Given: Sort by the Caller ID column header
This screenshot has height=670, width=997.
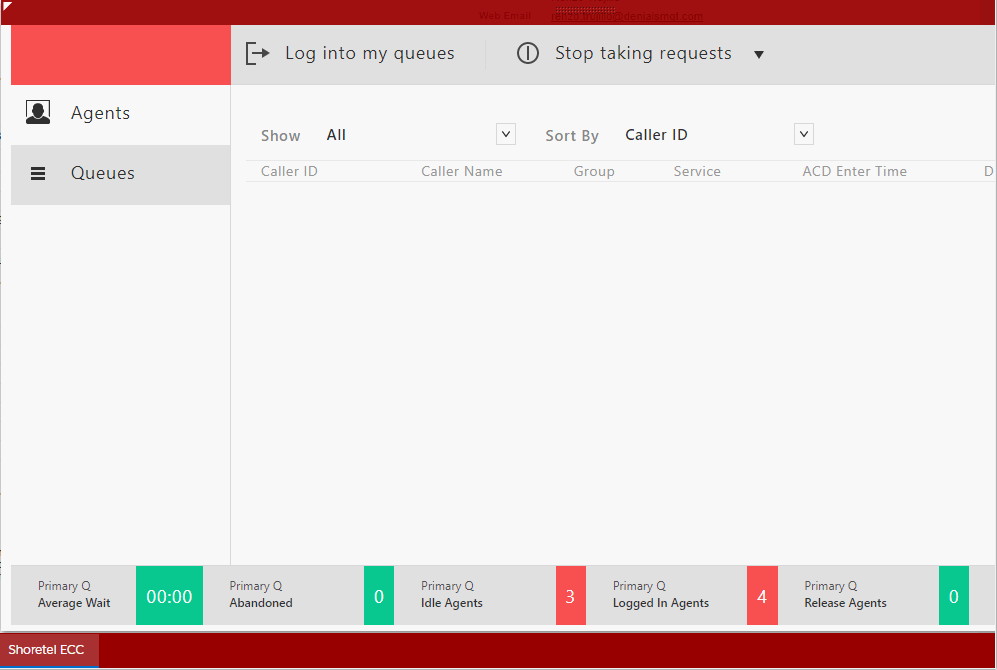Looking at the screenshot, I should 289,171.
